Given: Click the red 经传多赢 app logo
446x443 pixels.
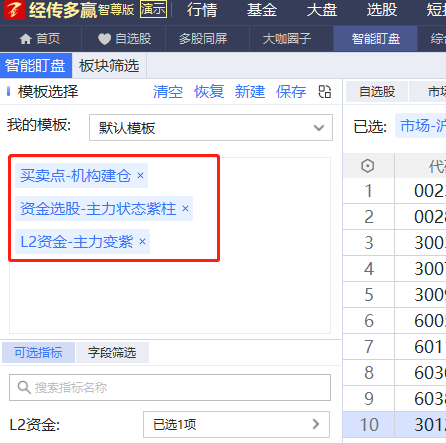Looking at the screenshot, I should 14,10.
